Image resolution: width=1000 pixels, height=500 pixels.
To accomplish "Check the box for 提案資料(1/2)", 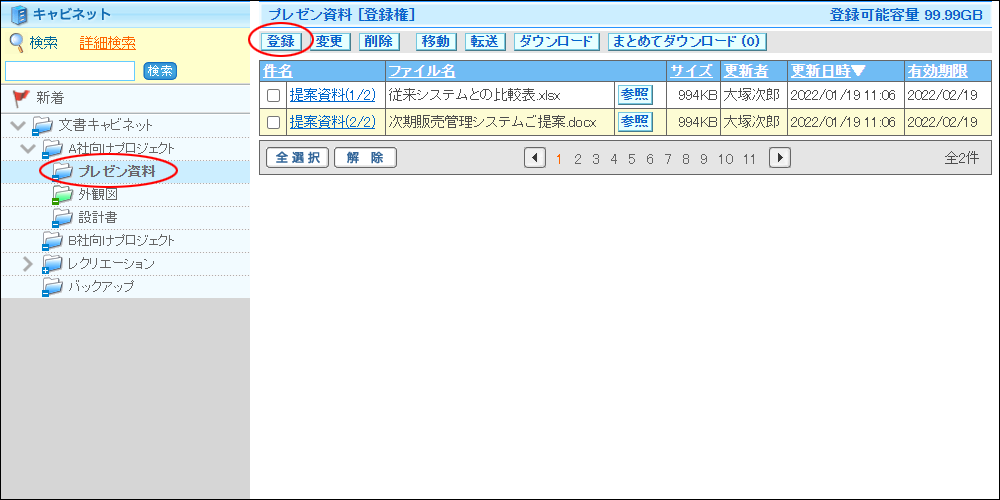I will (x=273, y=96).
